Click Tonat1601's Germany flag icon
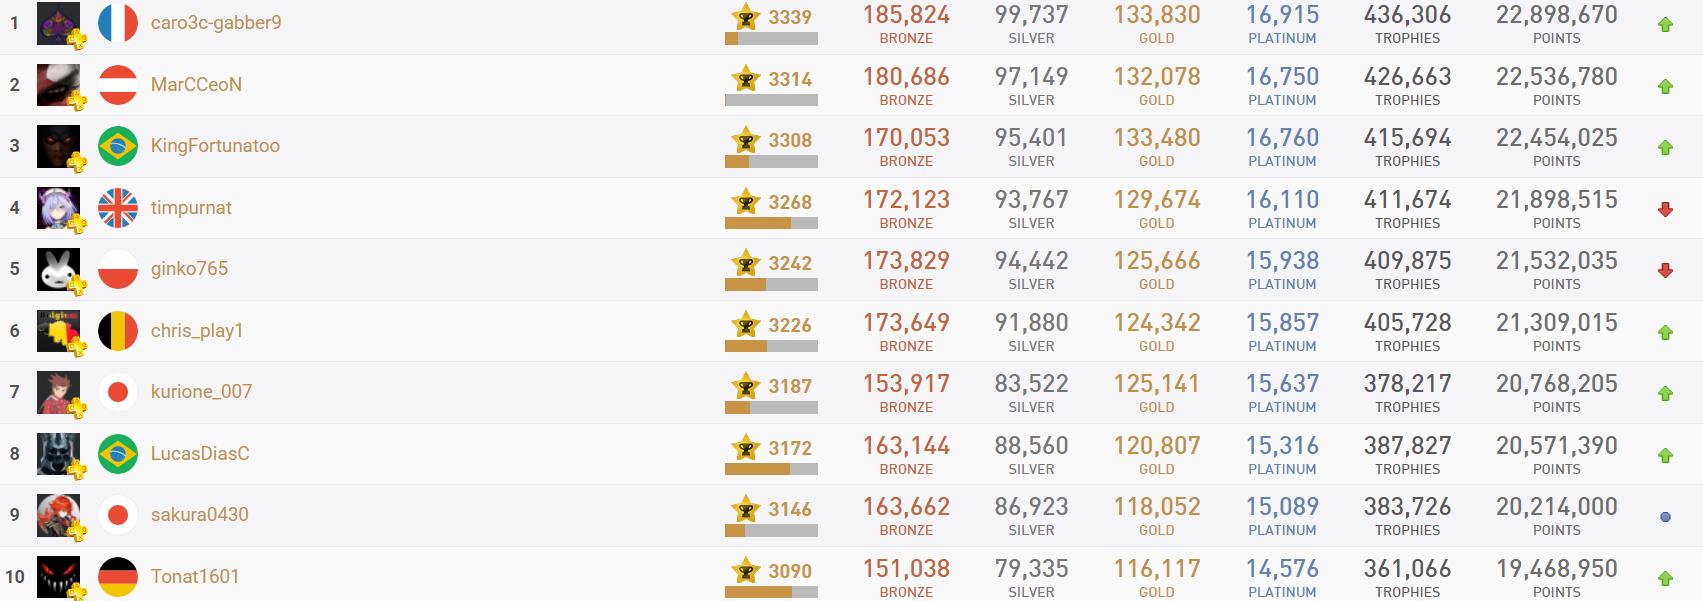 click(x=118, y=577)
